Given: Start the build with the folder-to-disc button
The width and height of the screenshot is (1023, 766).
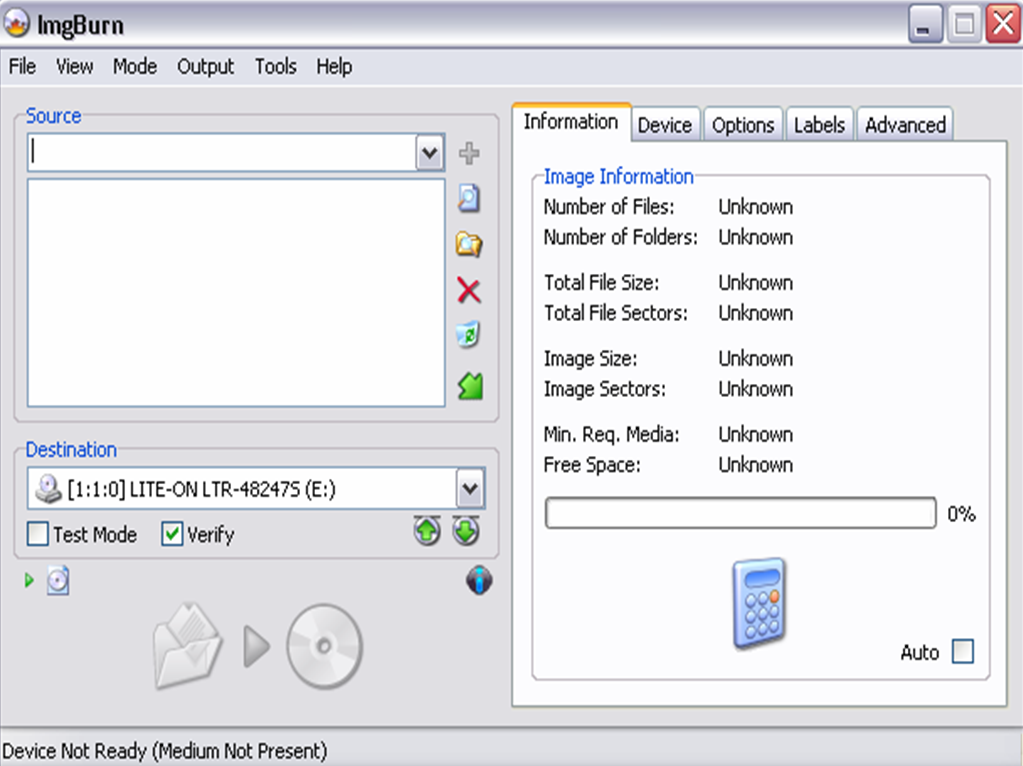Looking at the screenshot, I should [258, 646].
